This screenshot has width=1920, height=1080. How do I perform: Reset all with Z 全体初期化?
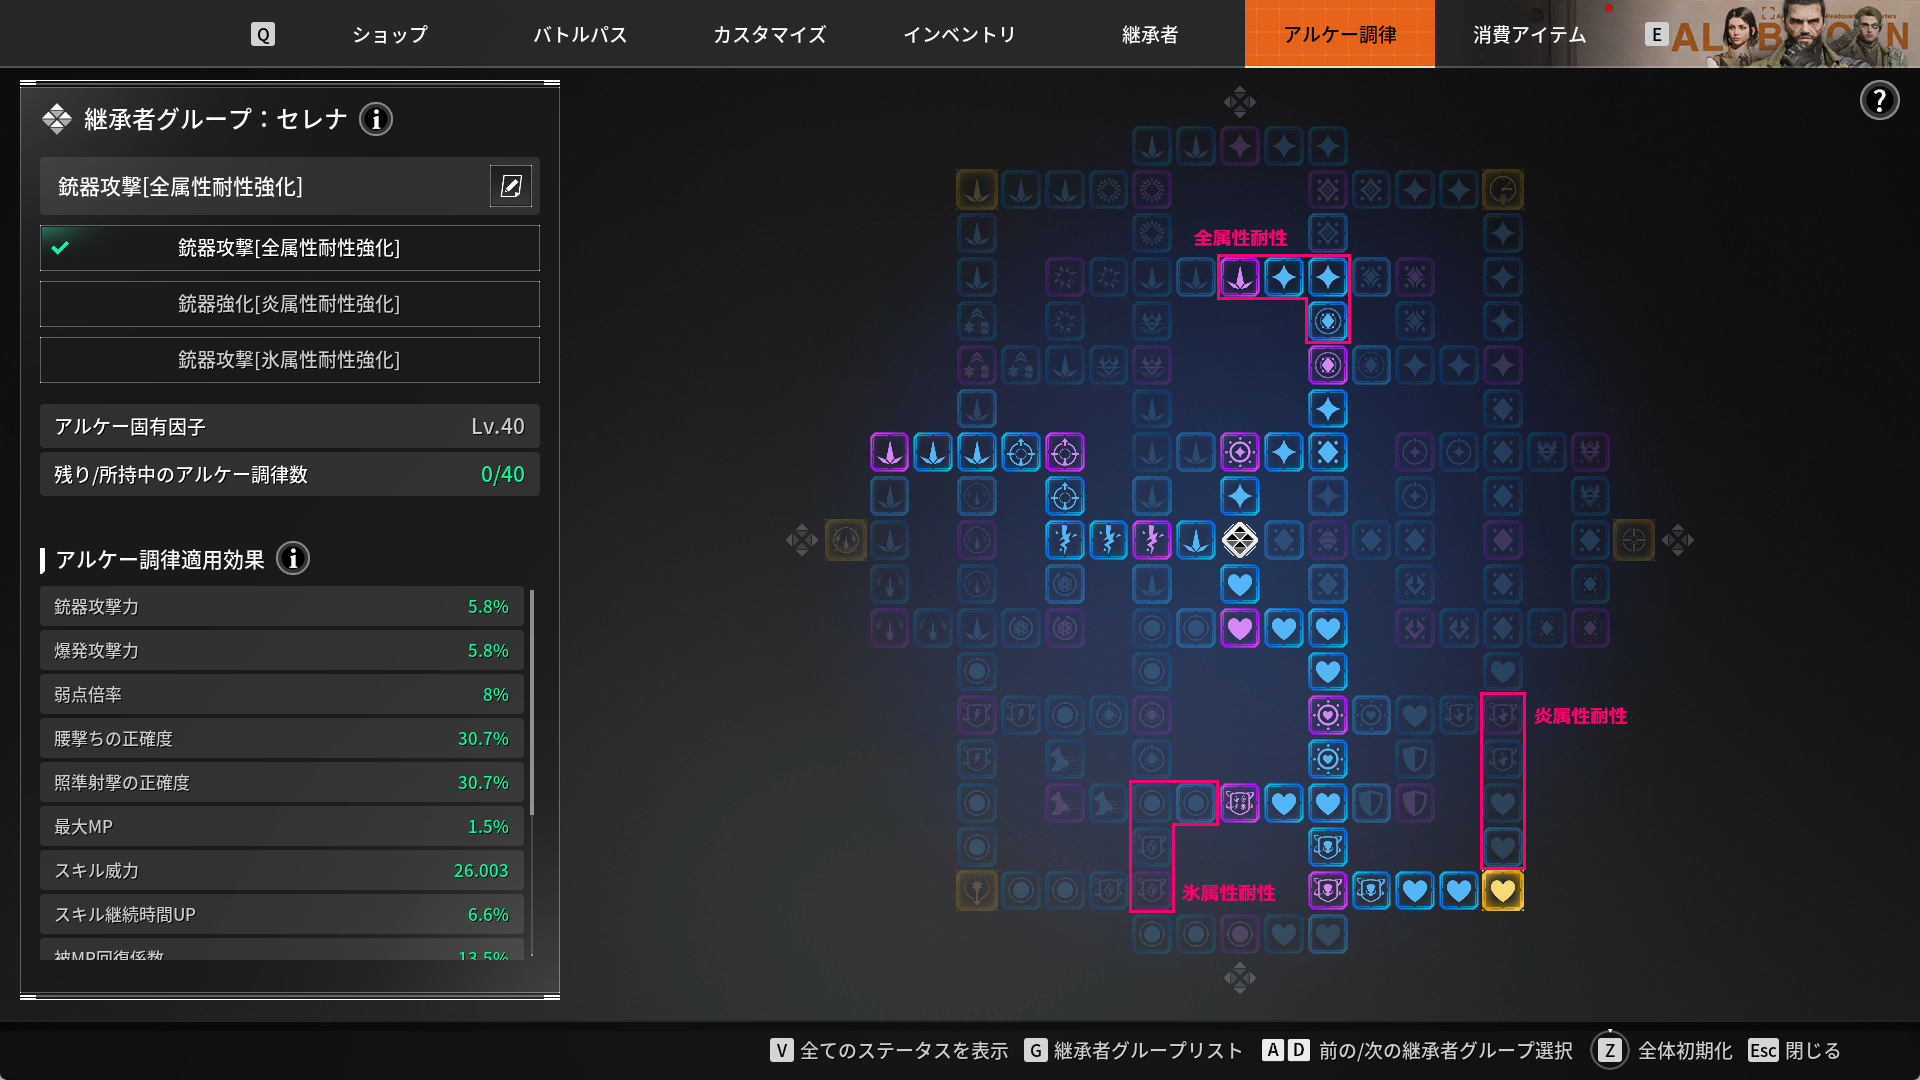click(1662, 1050)
